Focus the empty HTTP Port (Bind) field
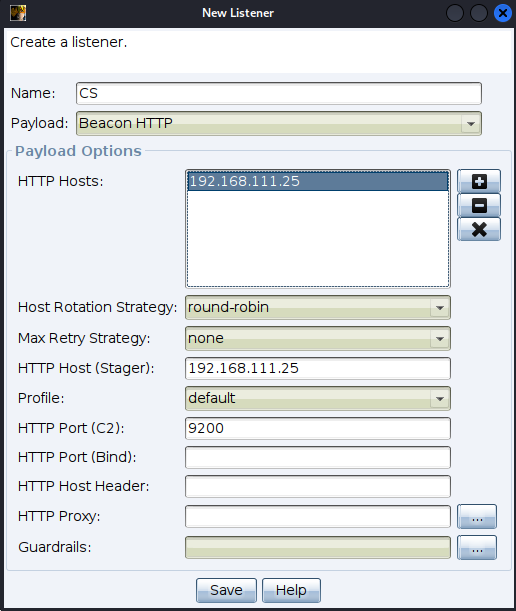Screen dimensions: 516x611 tap(318, 457)
